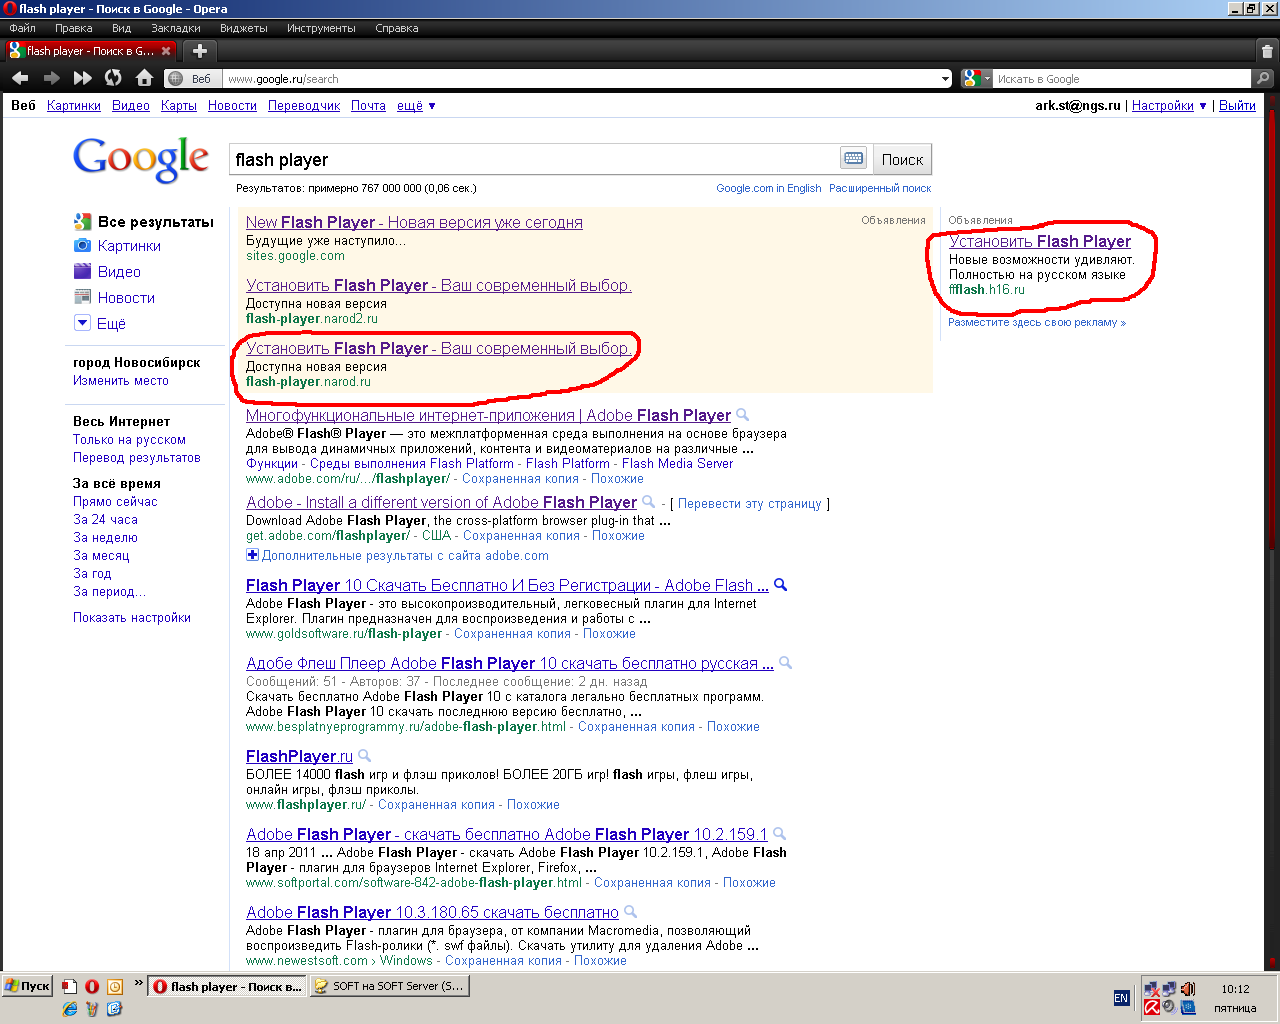Screen dimensions: 1280x1024
Task: Close the flash player tab
Action: (x=166, y=50)
